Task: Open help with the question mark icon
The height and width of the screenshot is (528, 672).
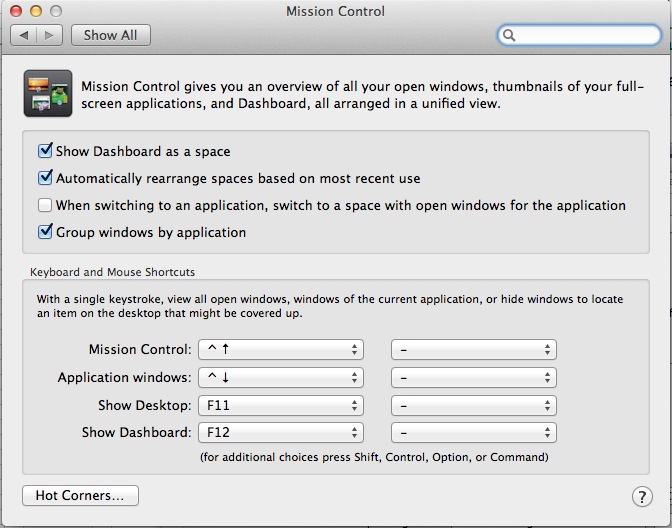Action: tap(642, 497)
